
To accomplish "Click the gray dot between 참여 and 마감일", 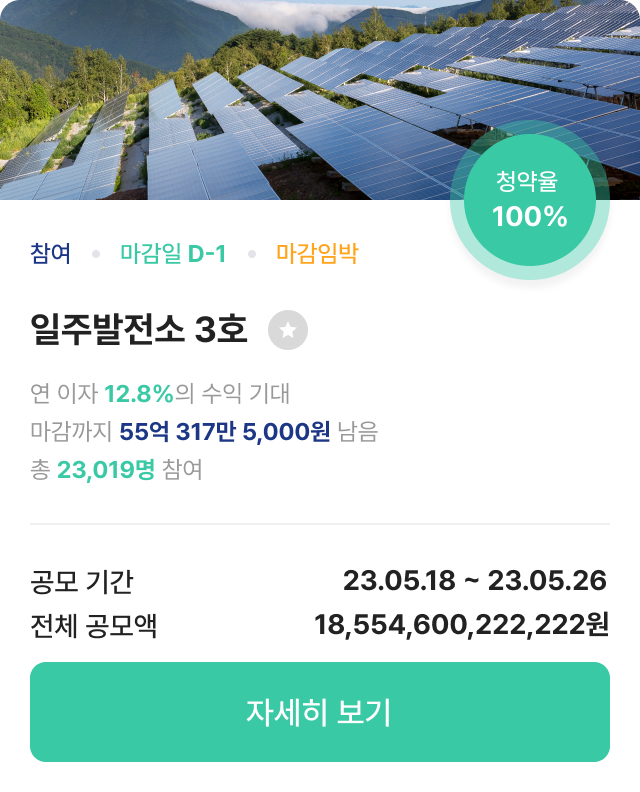I will (96, 254).
